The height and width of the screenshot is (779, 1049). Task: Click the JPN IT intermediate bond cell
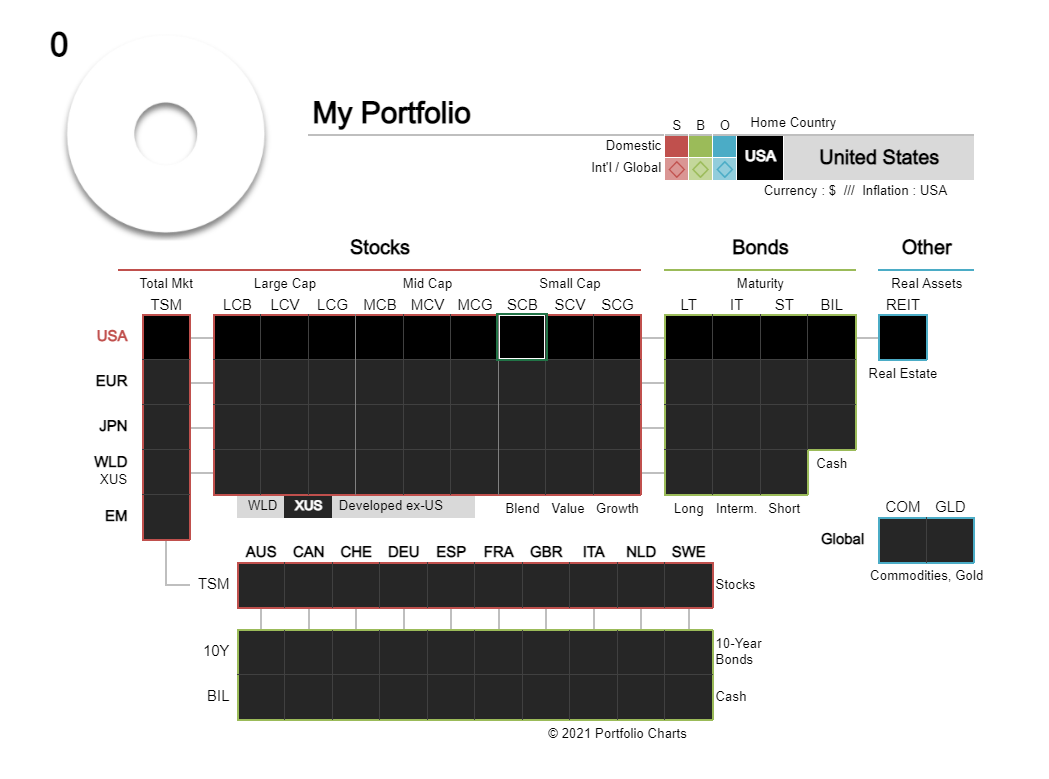coord(737,427)
